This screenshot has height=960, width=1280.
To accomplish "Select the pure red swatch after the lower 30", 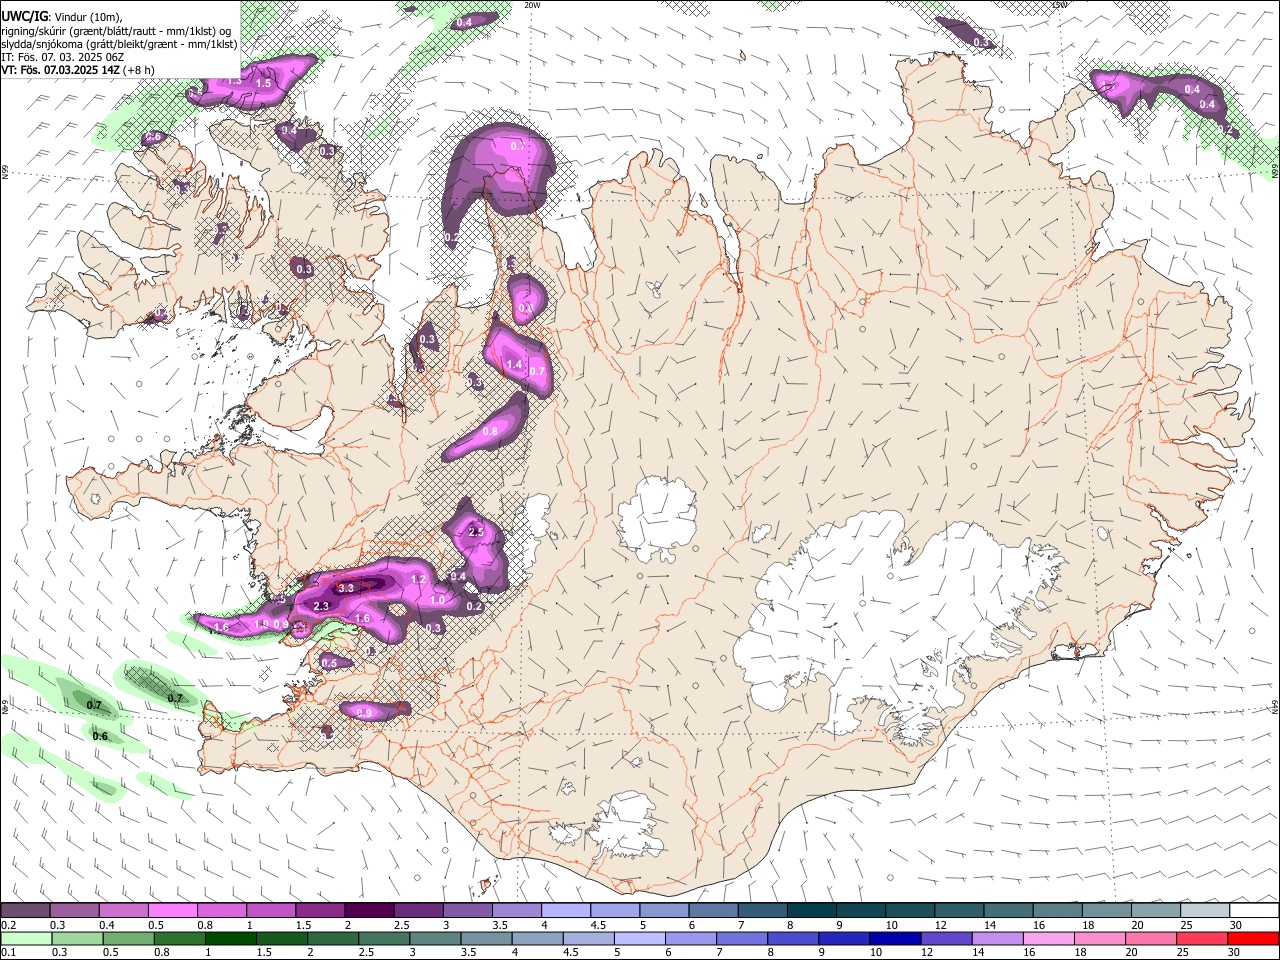I will [1253, 938].
